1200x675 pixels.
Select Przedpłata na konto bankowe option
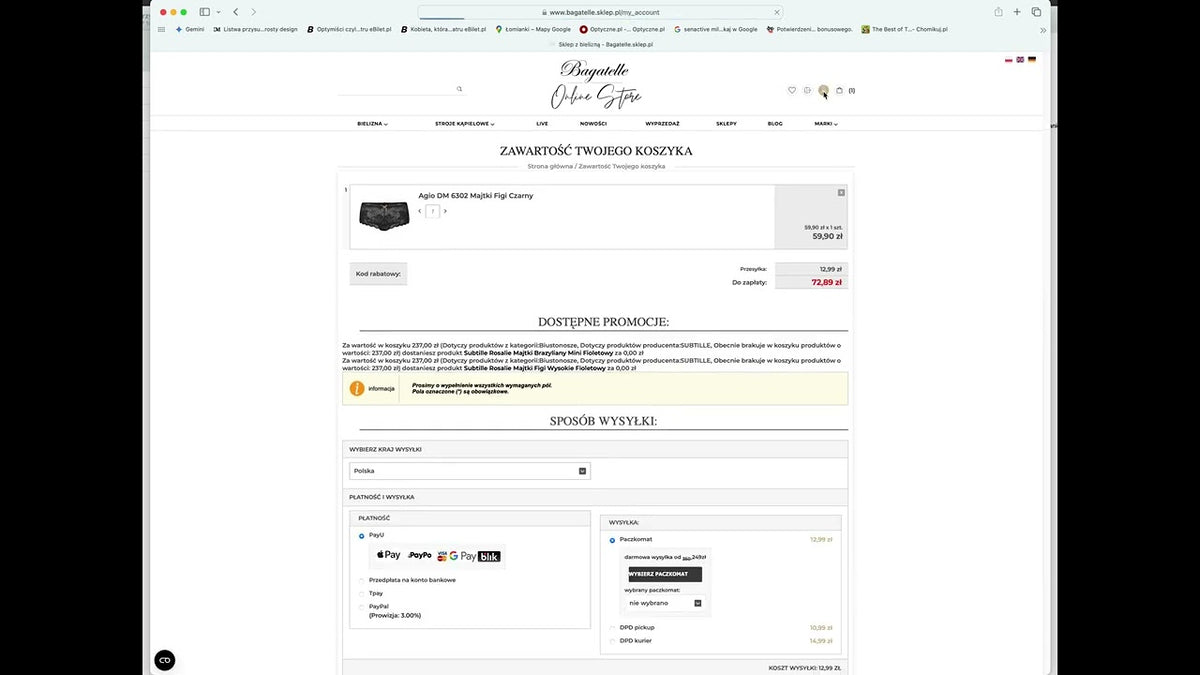point(362,580)
